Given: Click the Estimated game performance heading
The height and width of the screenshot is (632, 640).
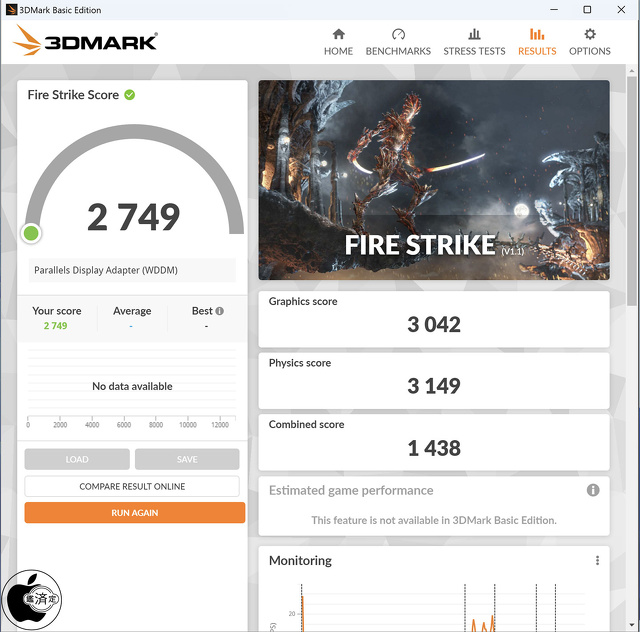Looking at the screenshot, I should tap(351, 490).
